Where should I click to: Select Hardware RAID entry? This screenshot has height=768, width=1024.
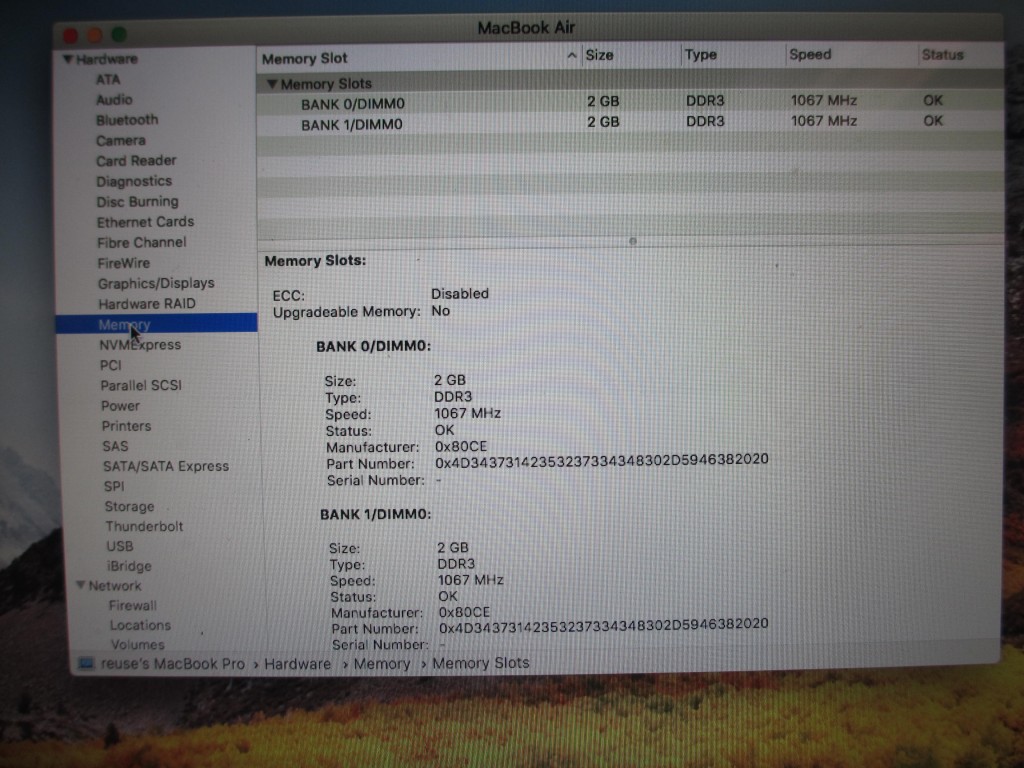tap(147, 304)
